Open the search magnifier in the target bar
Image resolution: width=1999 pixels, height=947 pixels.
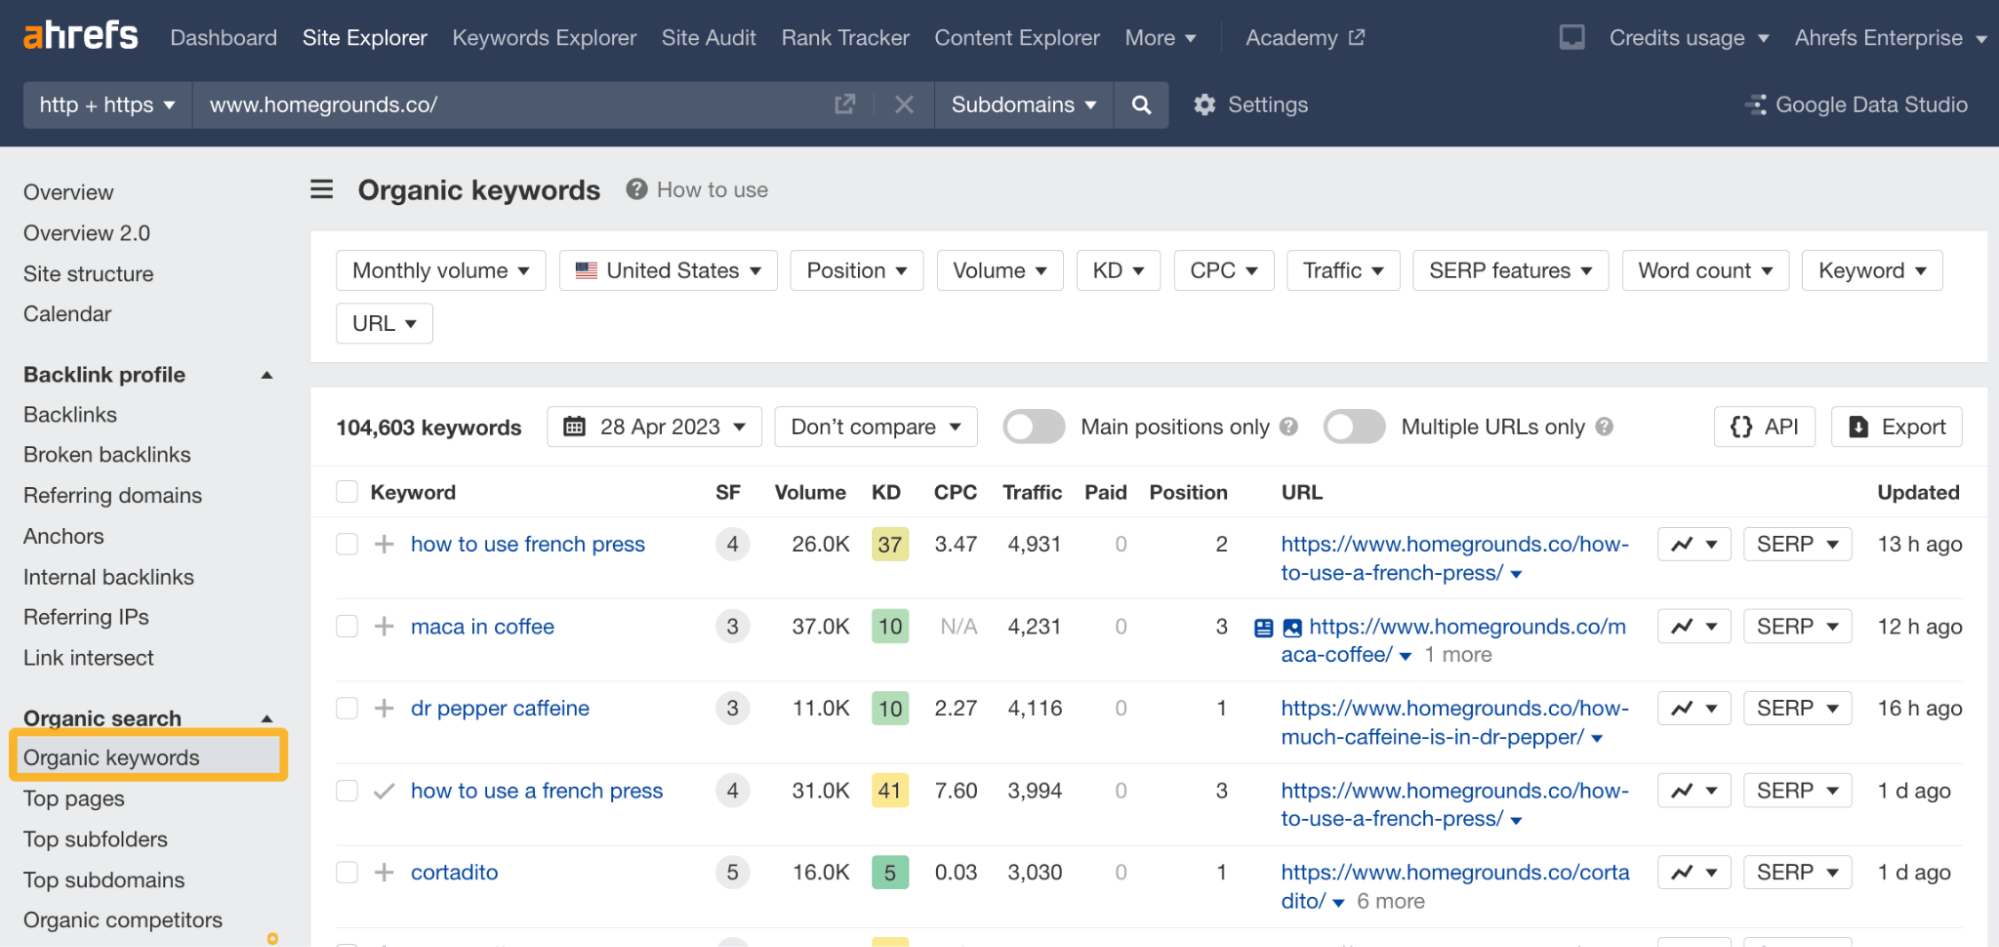coord(1141,104)
